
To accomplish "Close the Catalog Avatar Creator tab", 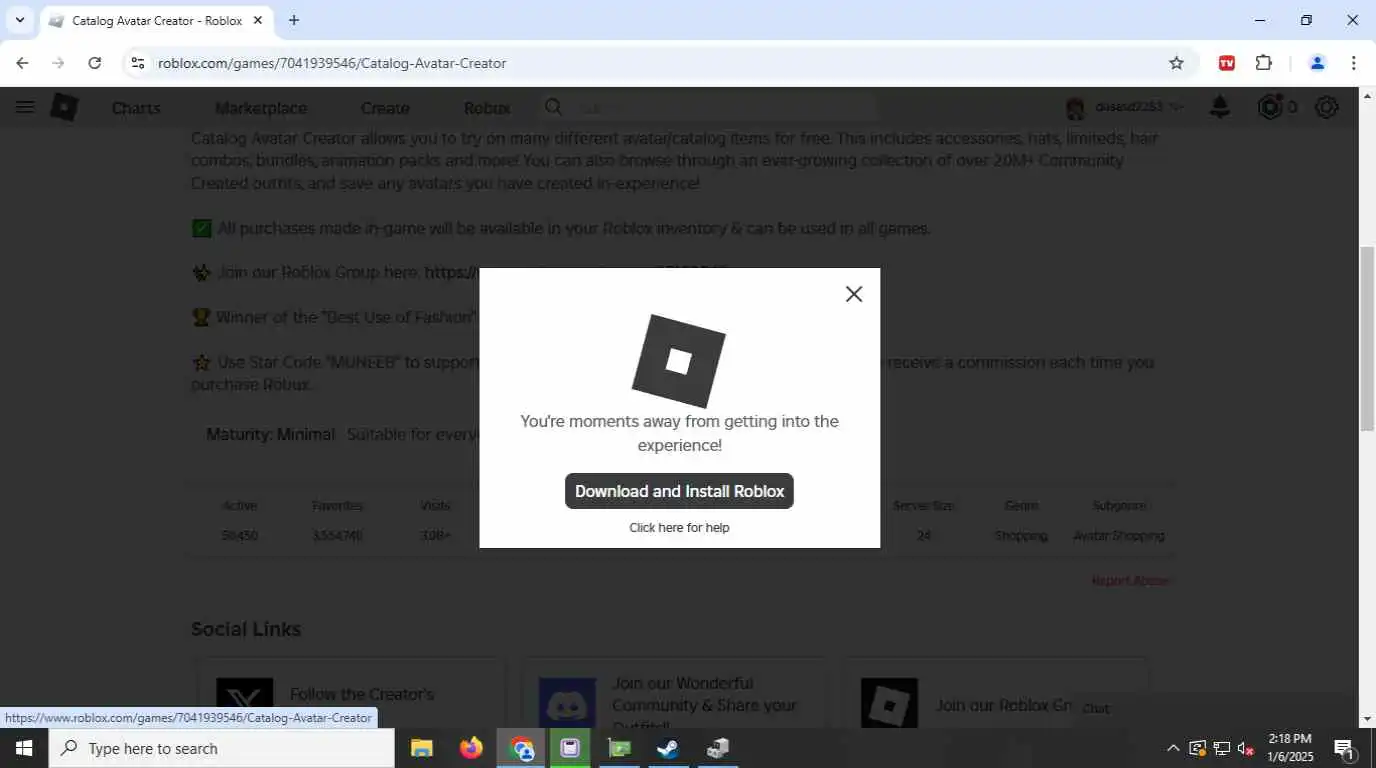I will [258, 20].
